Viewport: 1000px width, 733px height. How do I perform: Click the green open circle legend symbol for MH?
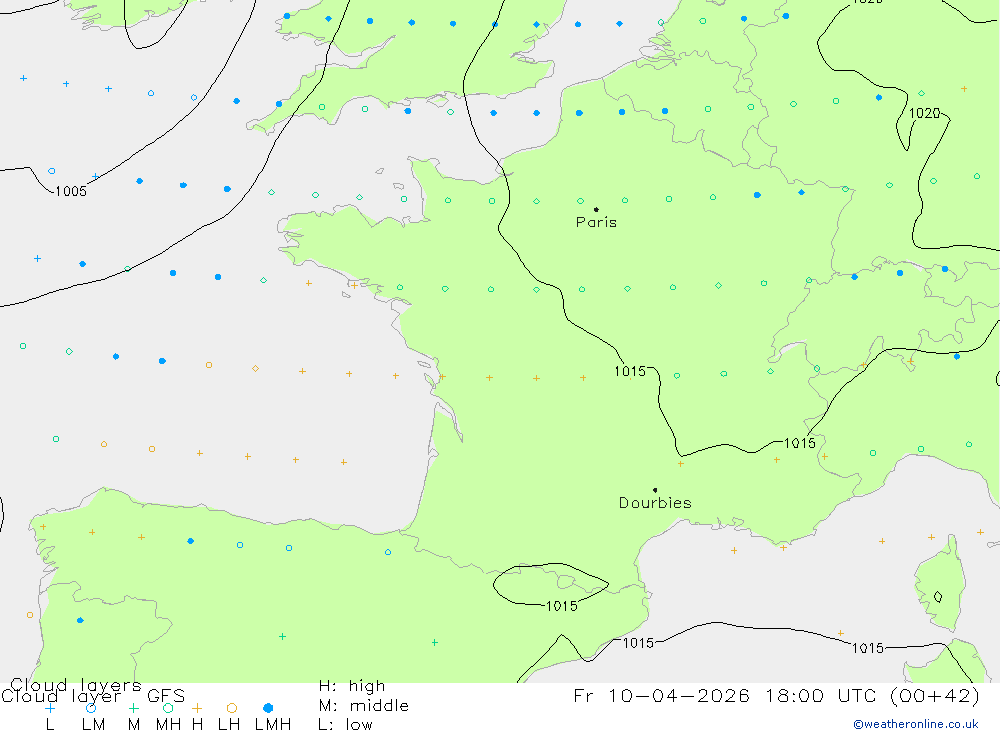pos(168,708)
